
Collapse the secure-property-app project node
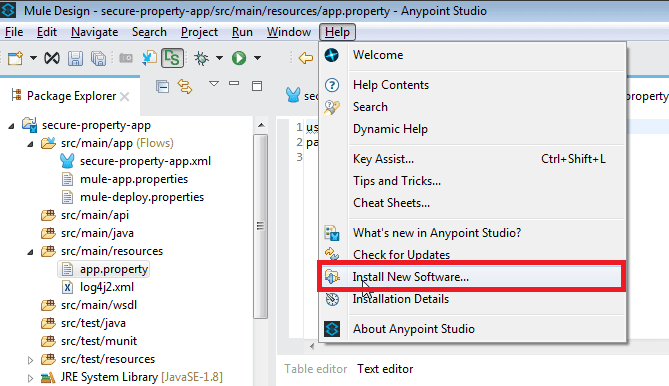click(x=12, y=126)
